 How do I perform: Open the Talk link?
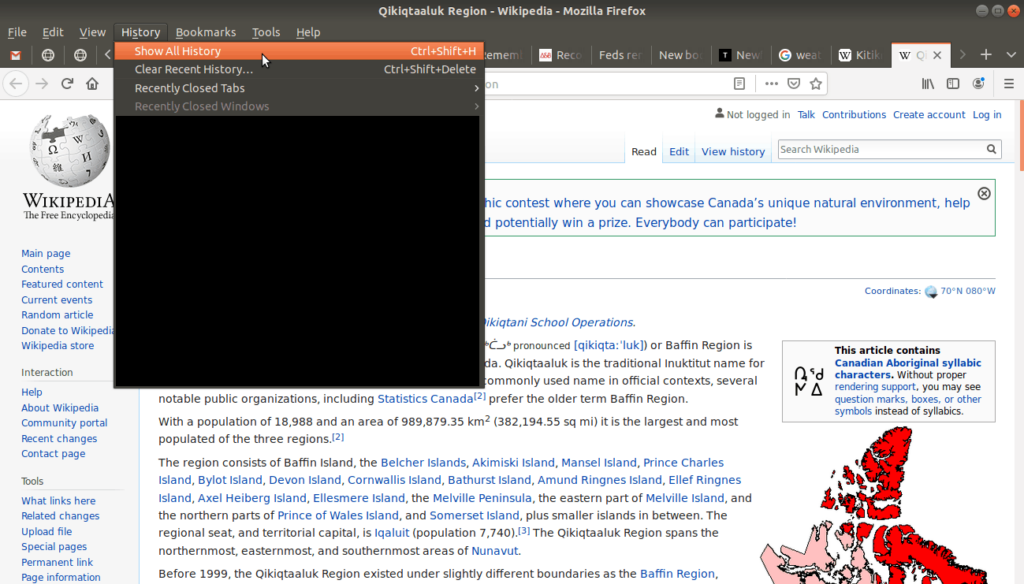pos(806,115)
